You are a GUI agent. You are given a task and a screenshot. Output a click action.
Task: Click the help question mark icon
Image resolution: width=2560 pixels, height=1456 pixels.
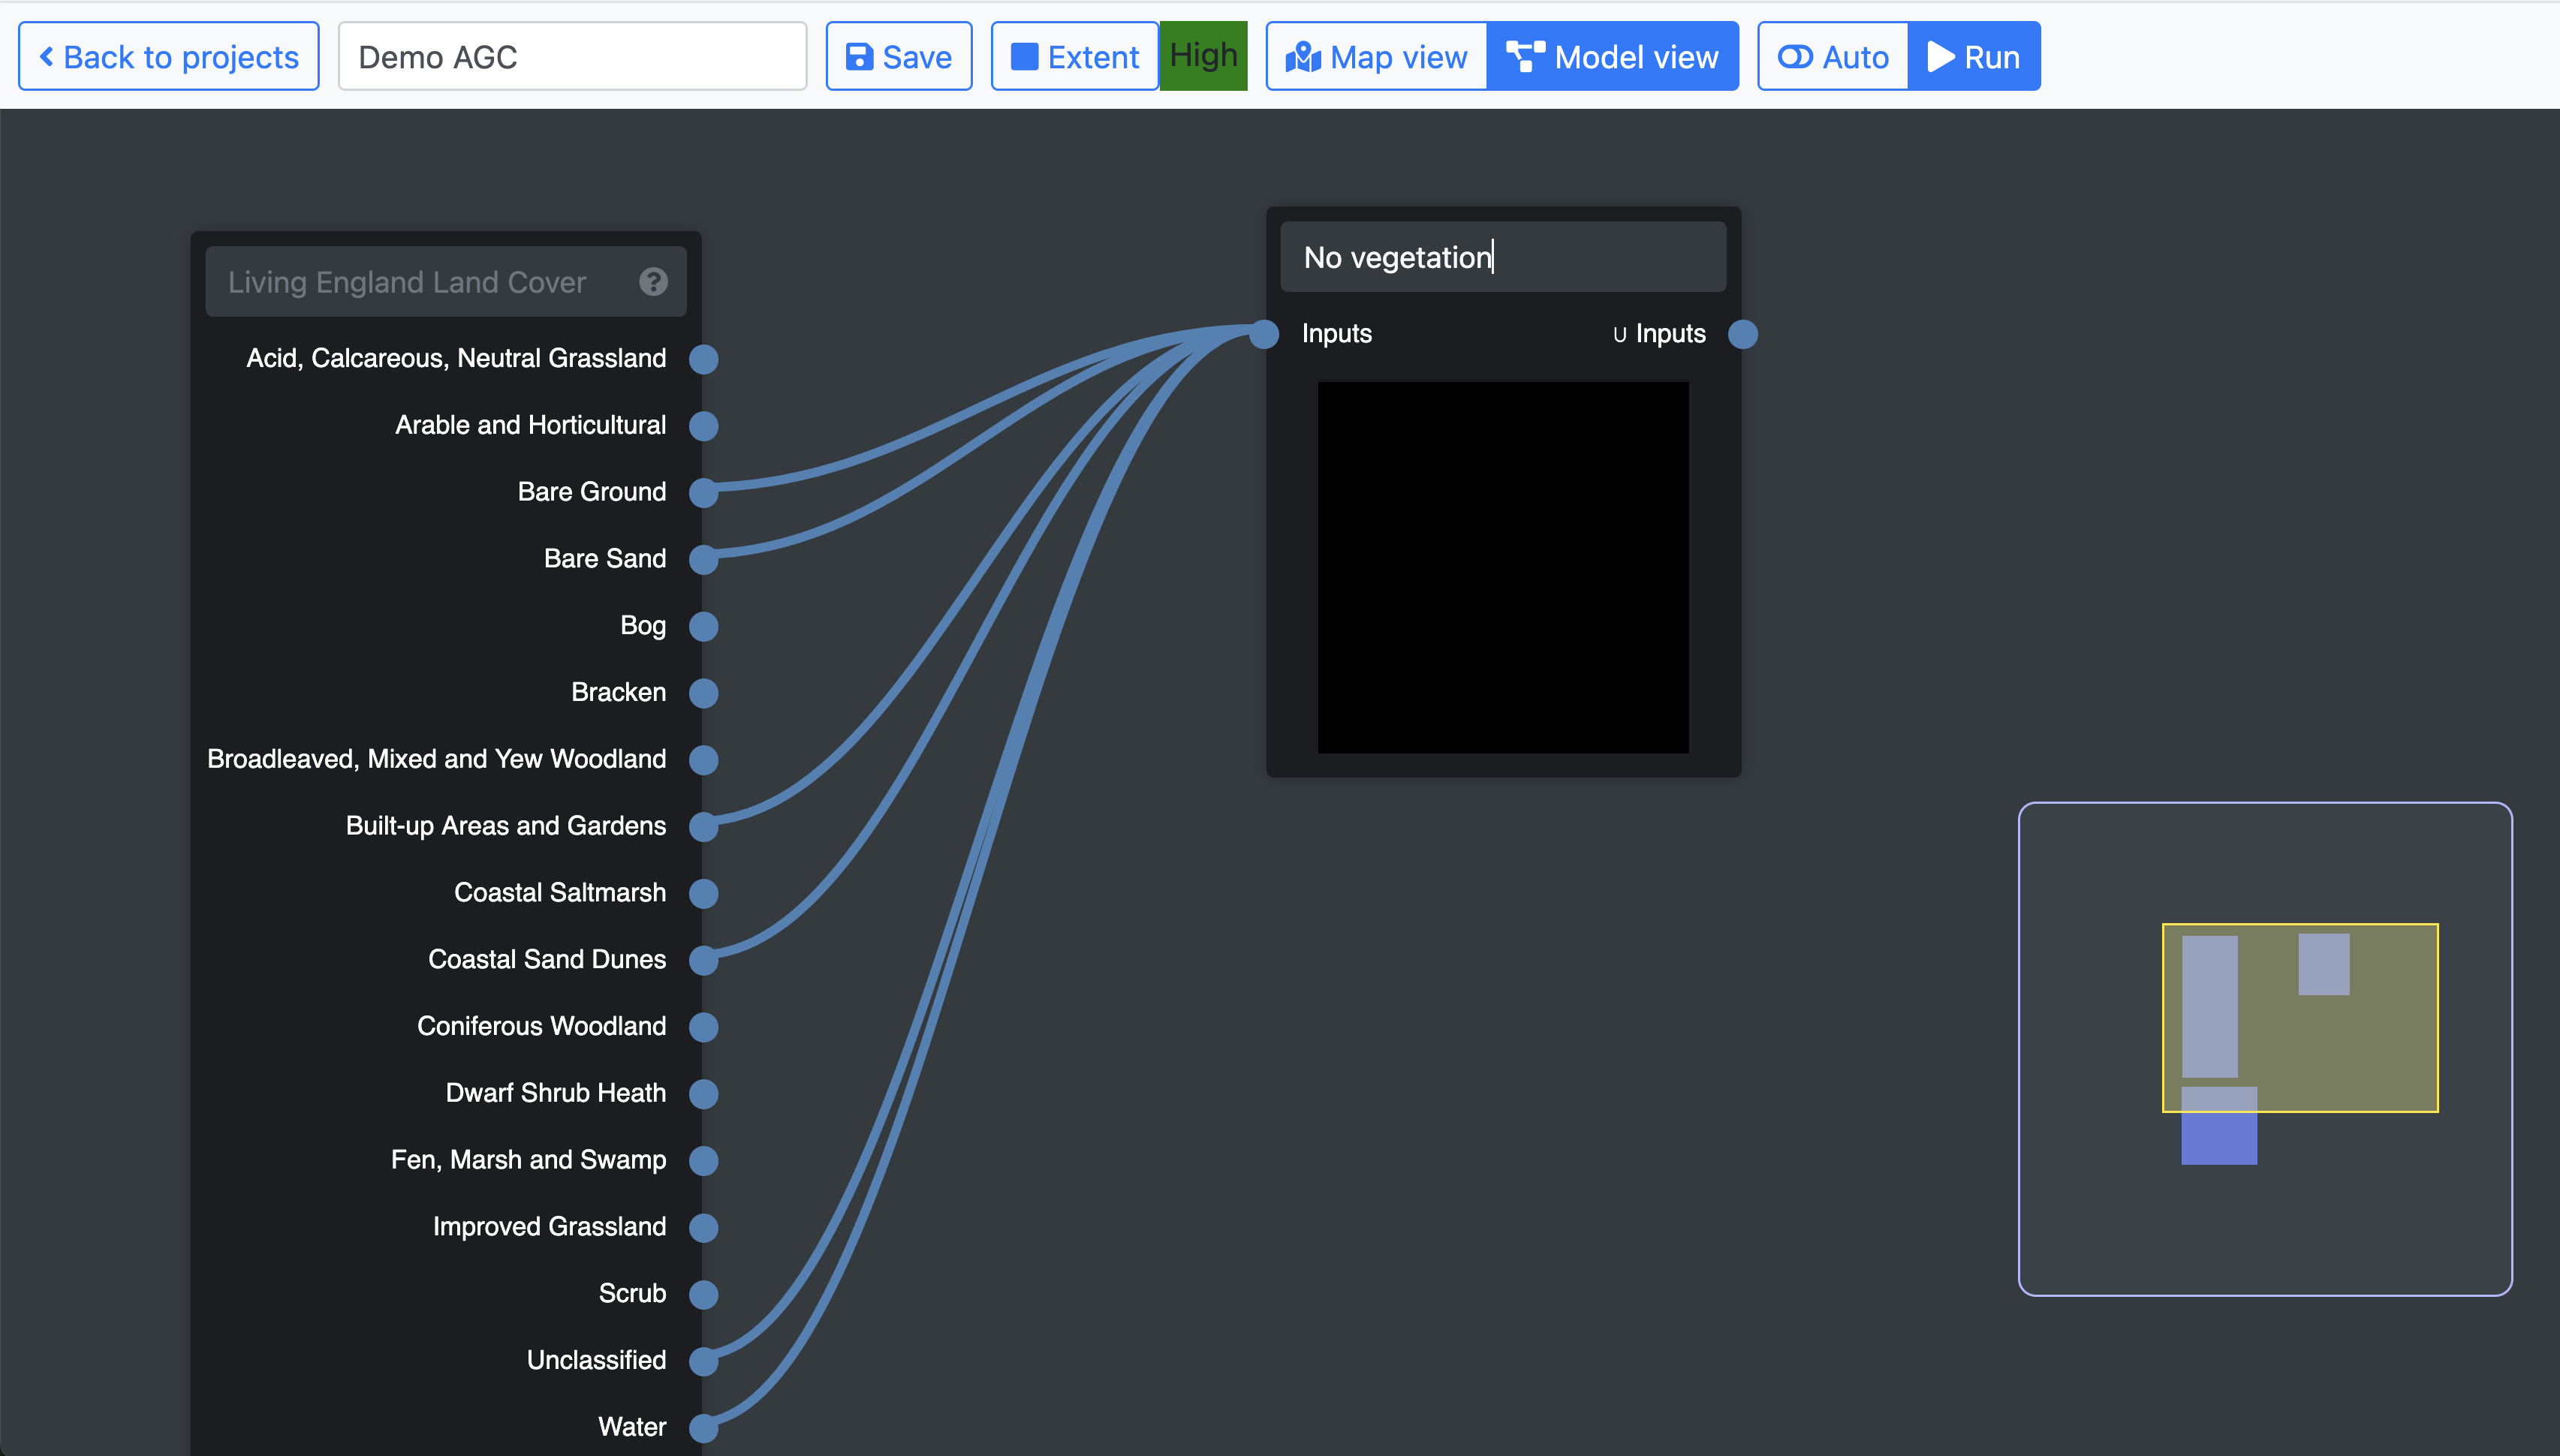653,282
